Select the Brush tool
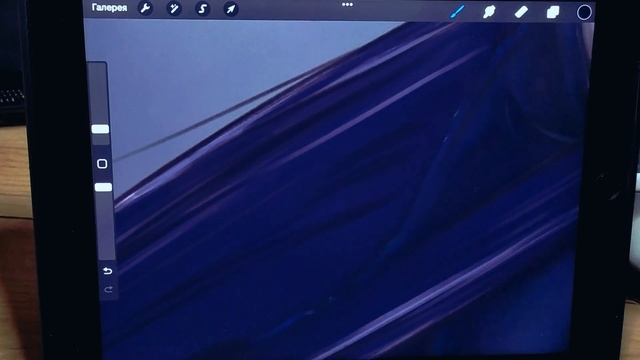Viewport: 640px width, 360px height. tap(457, 11)
